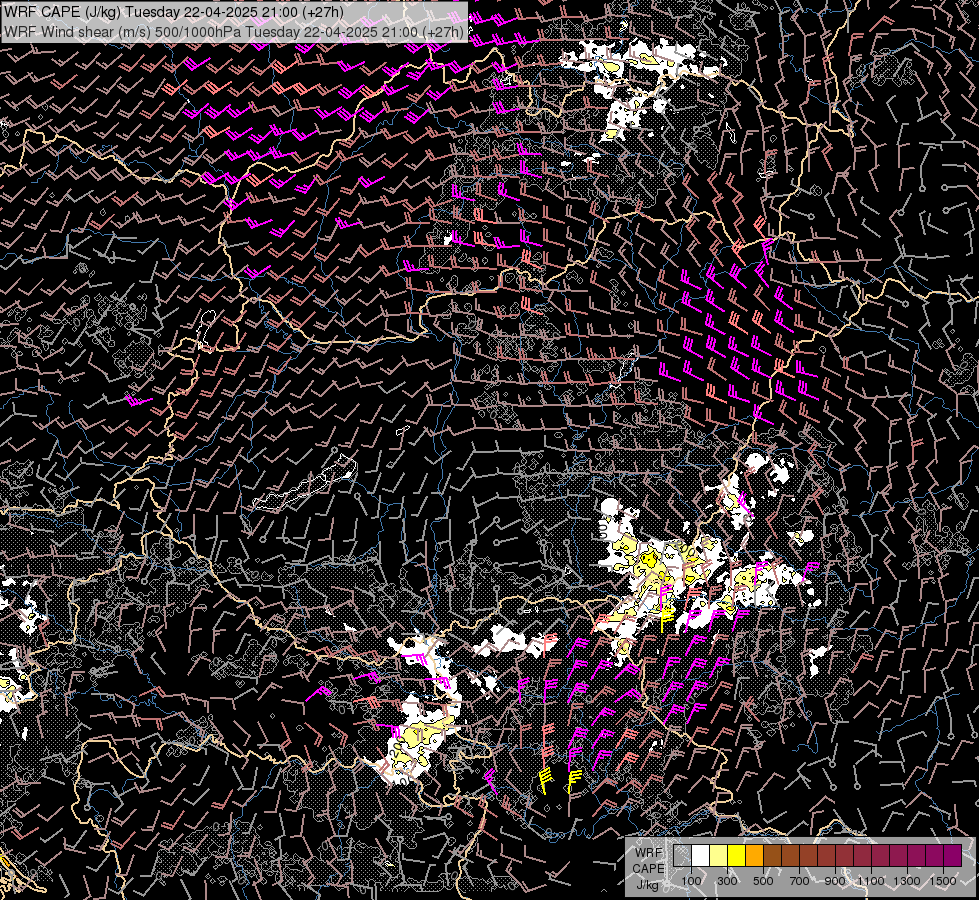Click the 'WRF CAPE (J/kg)' title line
Image resolution: width=979 pixels, height=900 pixels.
coord(174,12)
